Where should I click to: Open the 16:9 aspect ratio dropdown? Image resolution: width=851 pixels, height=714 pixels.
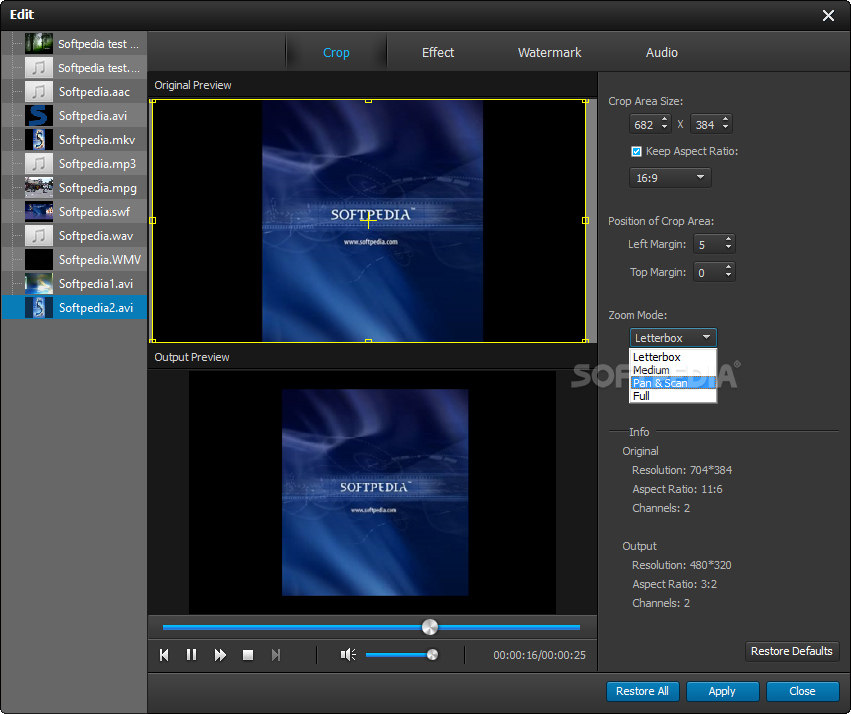[x=670, y=177]
